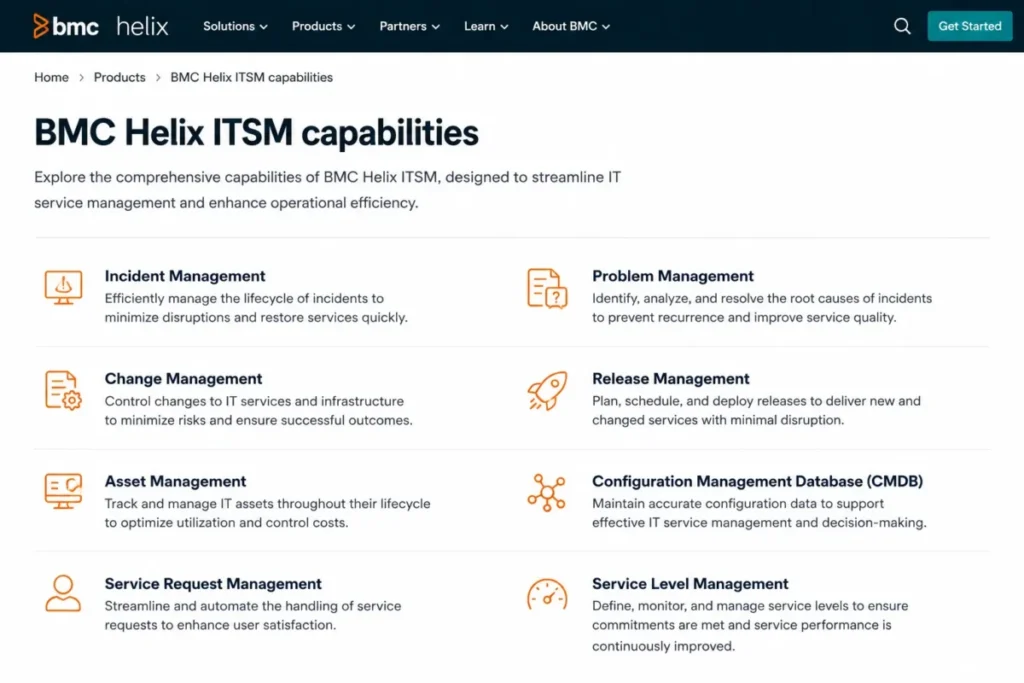The image size is (1024, 683).
Task: Click the Get Started button
Action: point(970,26)
